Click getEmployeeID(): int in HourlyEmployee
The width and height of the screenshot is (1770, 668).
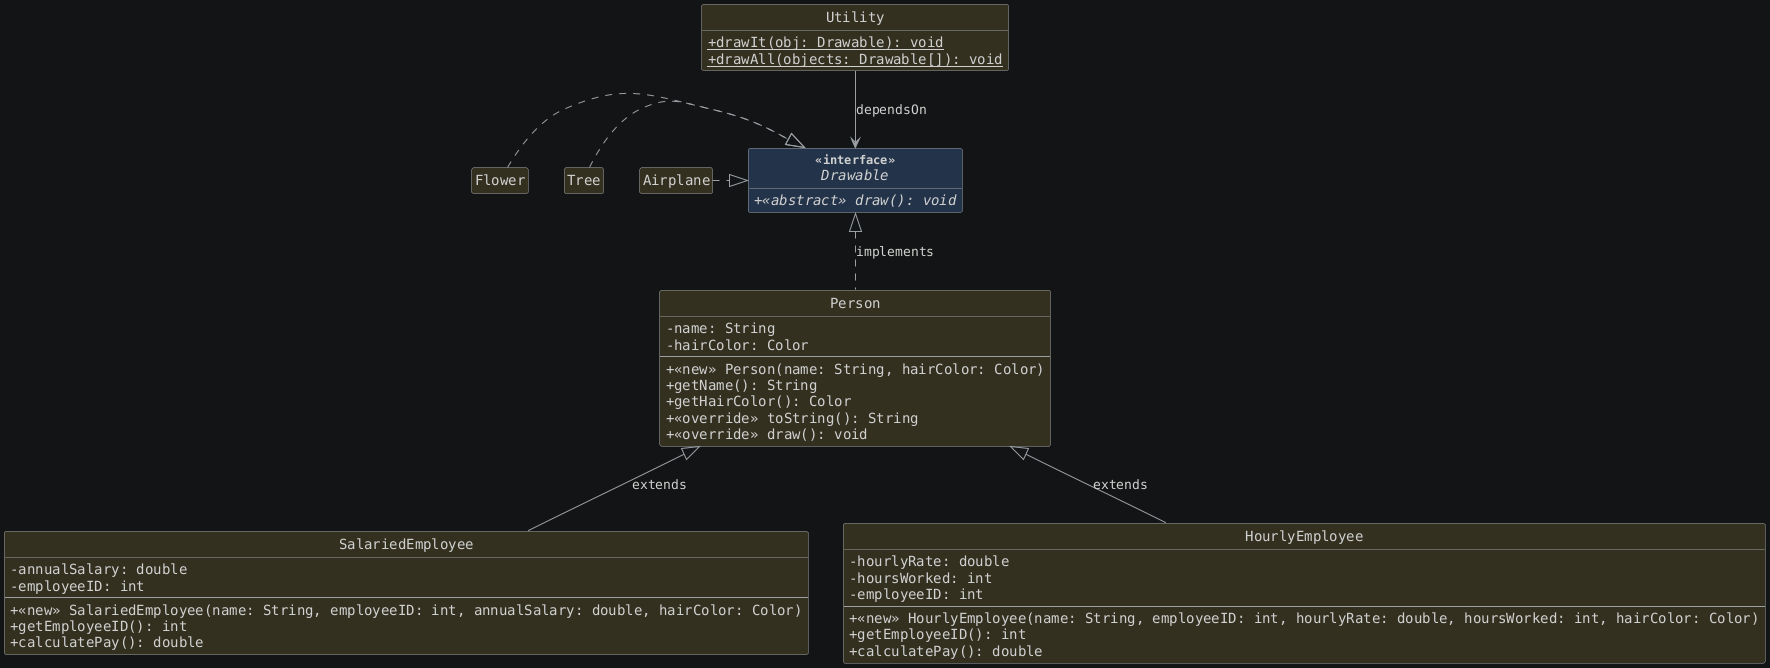coord(937,634)
